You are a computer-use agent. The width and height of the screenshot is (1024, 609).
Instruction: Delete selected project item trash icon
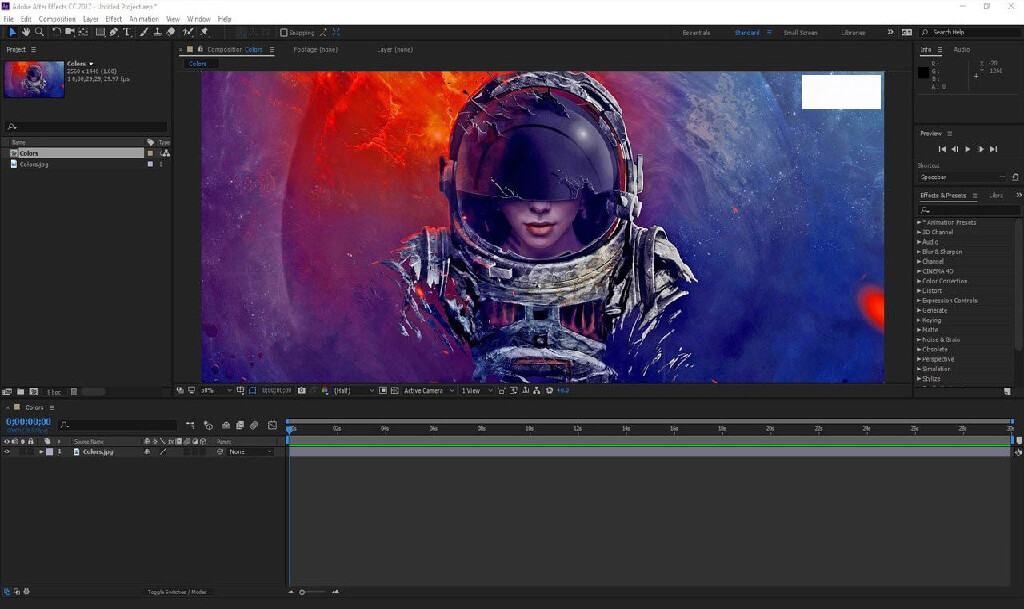[x=74, y=392]
